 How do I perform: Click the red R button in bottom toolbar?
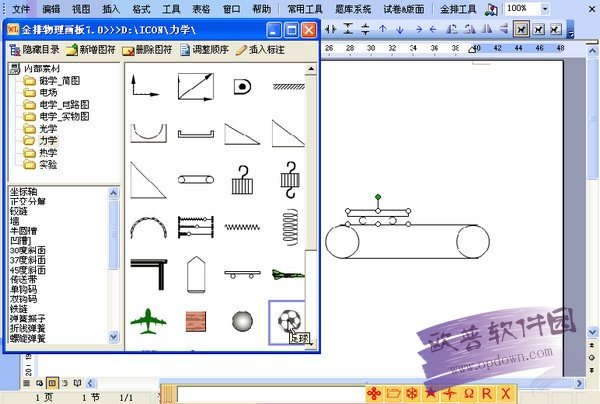click(487, 393)
